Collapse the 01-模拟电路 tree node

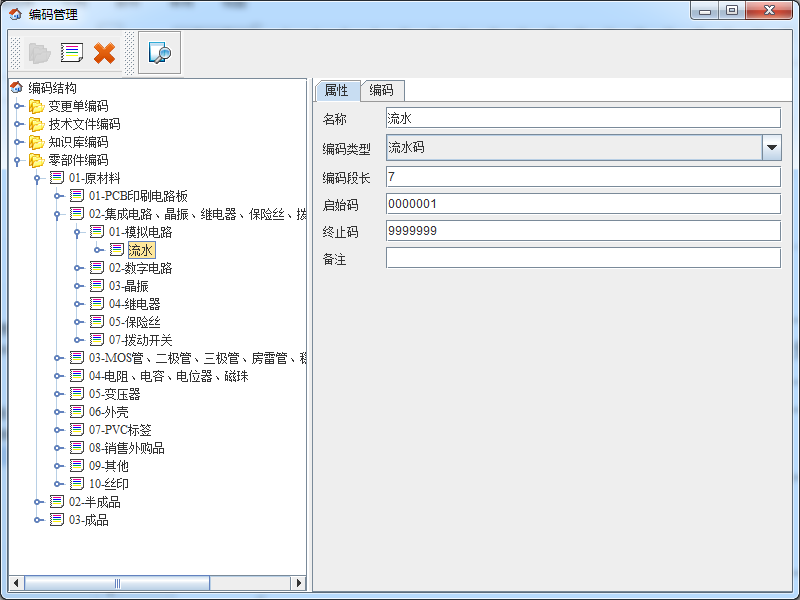click(77, 233)
